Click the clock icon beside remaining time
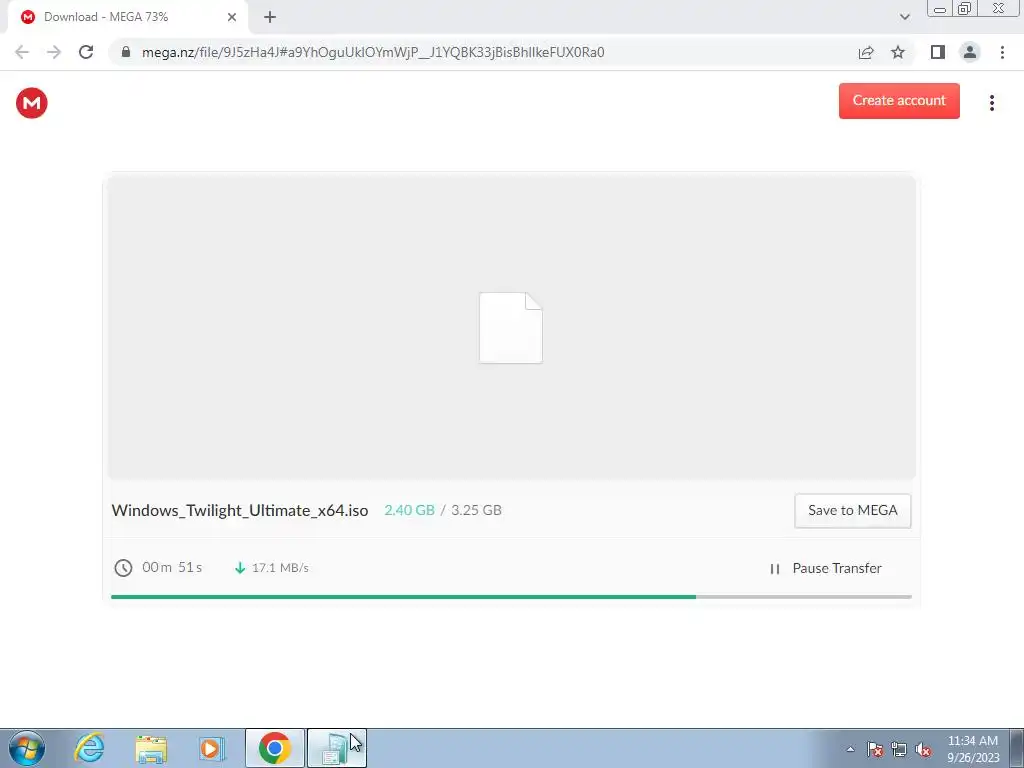 coord(123,568)
